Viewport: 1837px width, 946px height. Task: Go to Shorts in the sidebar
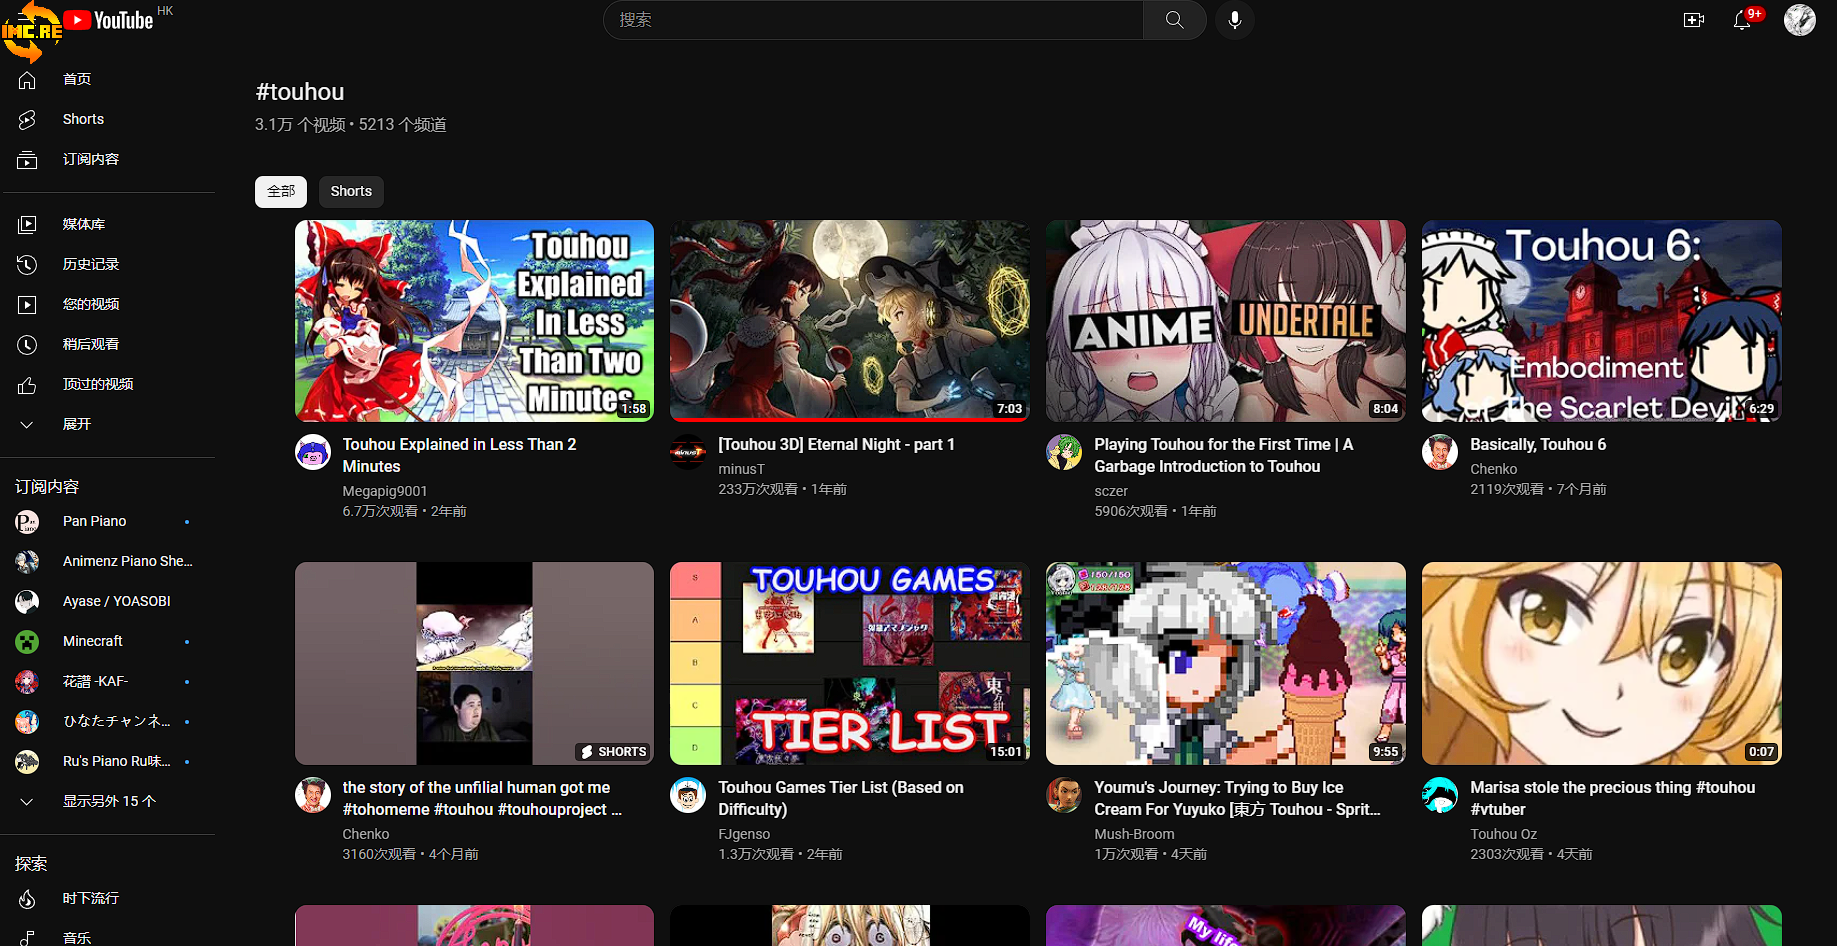[x=83, y=119]
